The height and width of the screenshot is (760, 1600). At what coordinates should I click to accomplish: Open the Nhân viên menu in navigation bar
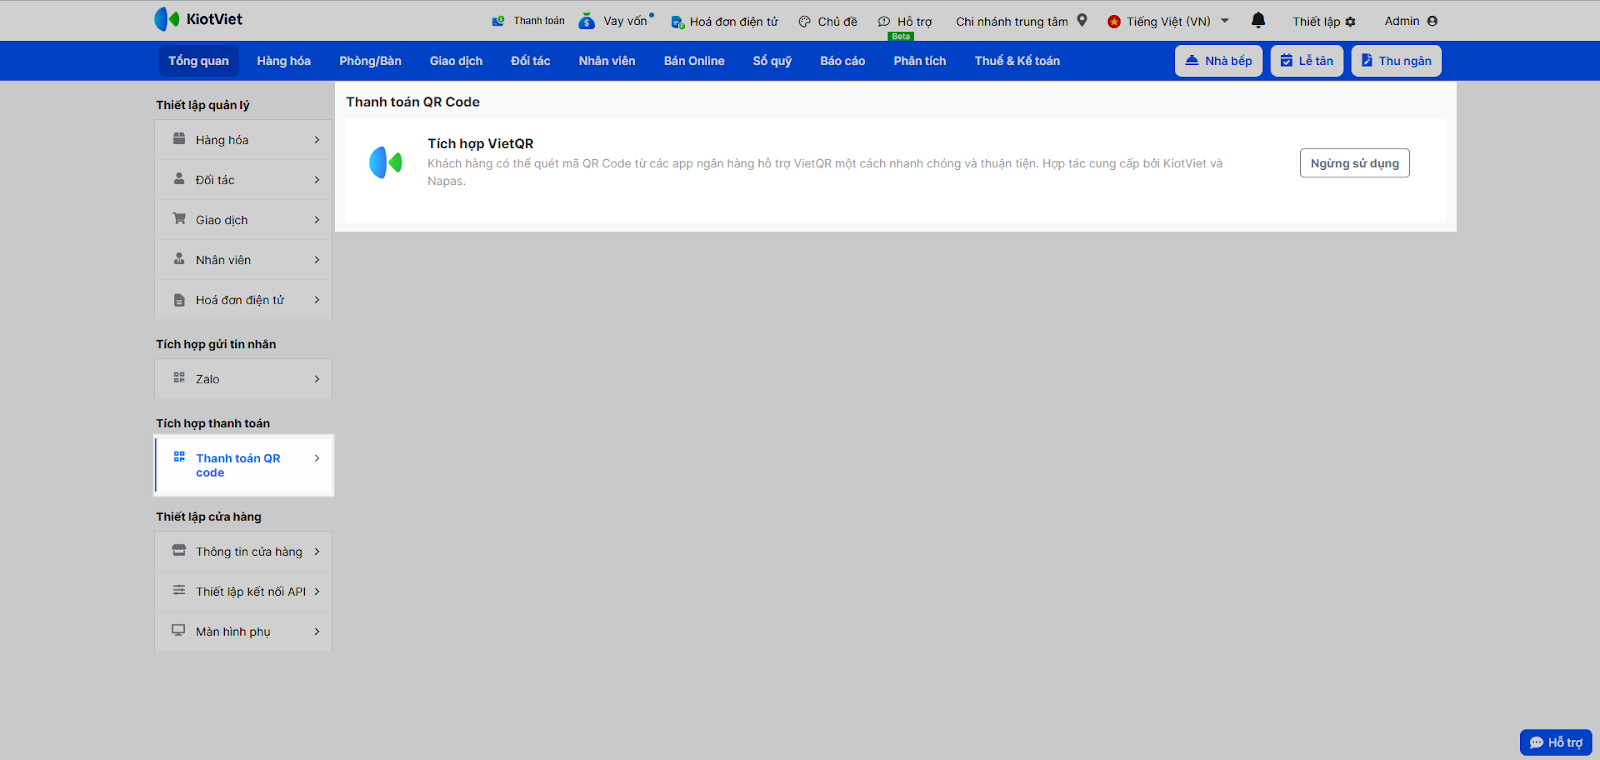click(607, 61)
